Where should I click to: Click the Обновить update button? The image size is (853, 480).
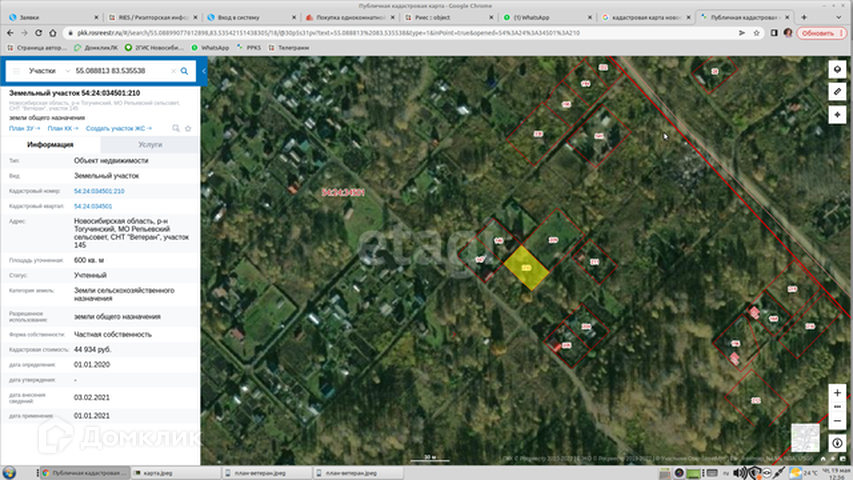822,33
